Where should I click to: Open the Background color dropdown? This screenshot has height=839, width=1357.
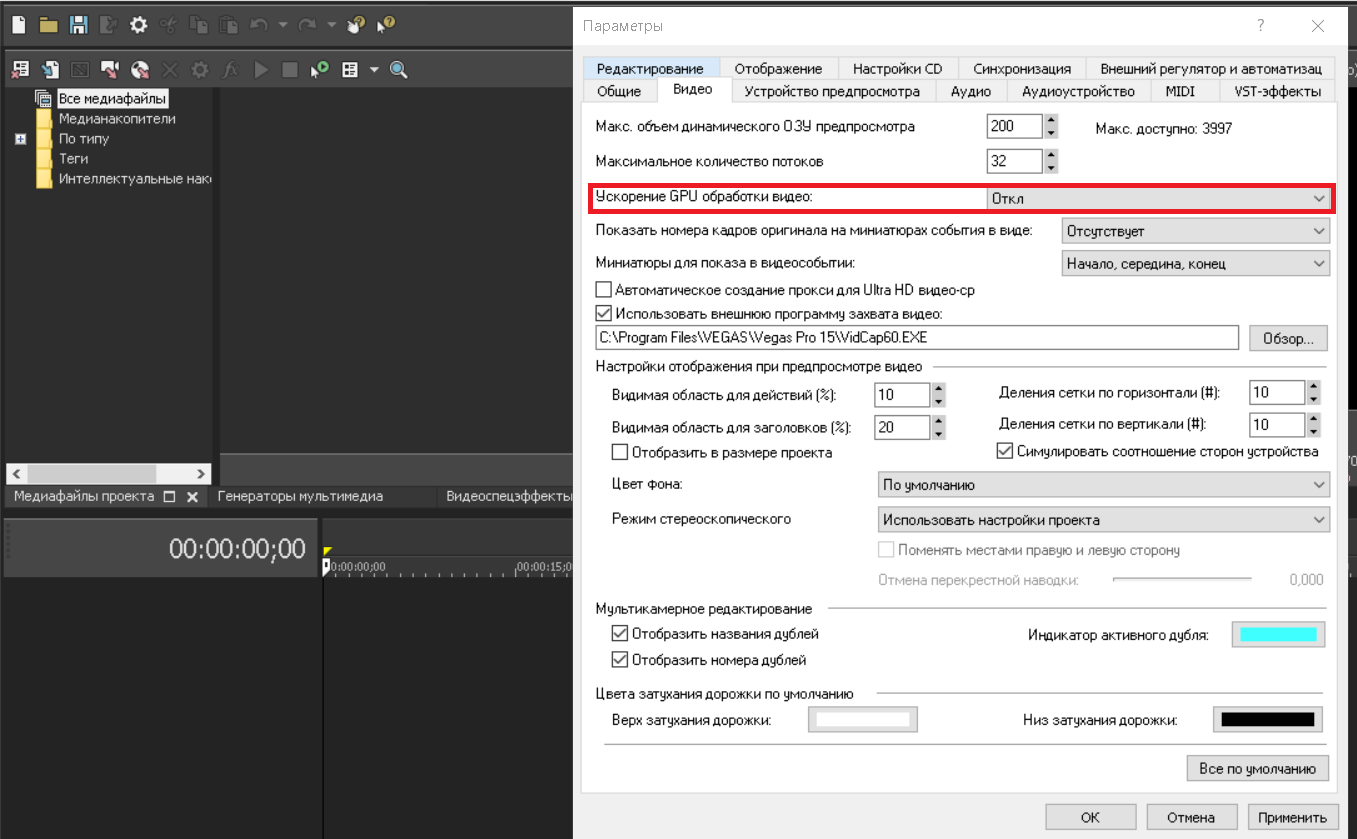tap(1103, 485)
